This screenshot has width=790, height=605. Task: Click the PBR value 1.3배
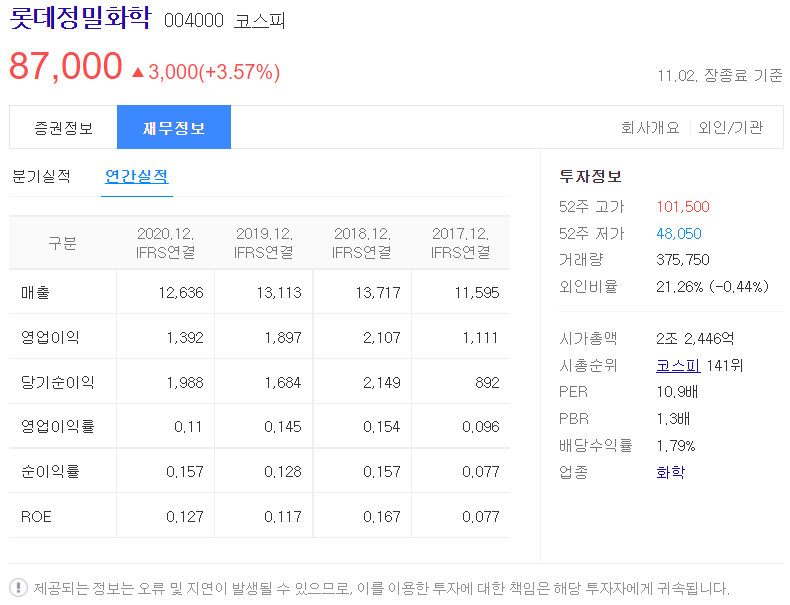pos(673,419)
